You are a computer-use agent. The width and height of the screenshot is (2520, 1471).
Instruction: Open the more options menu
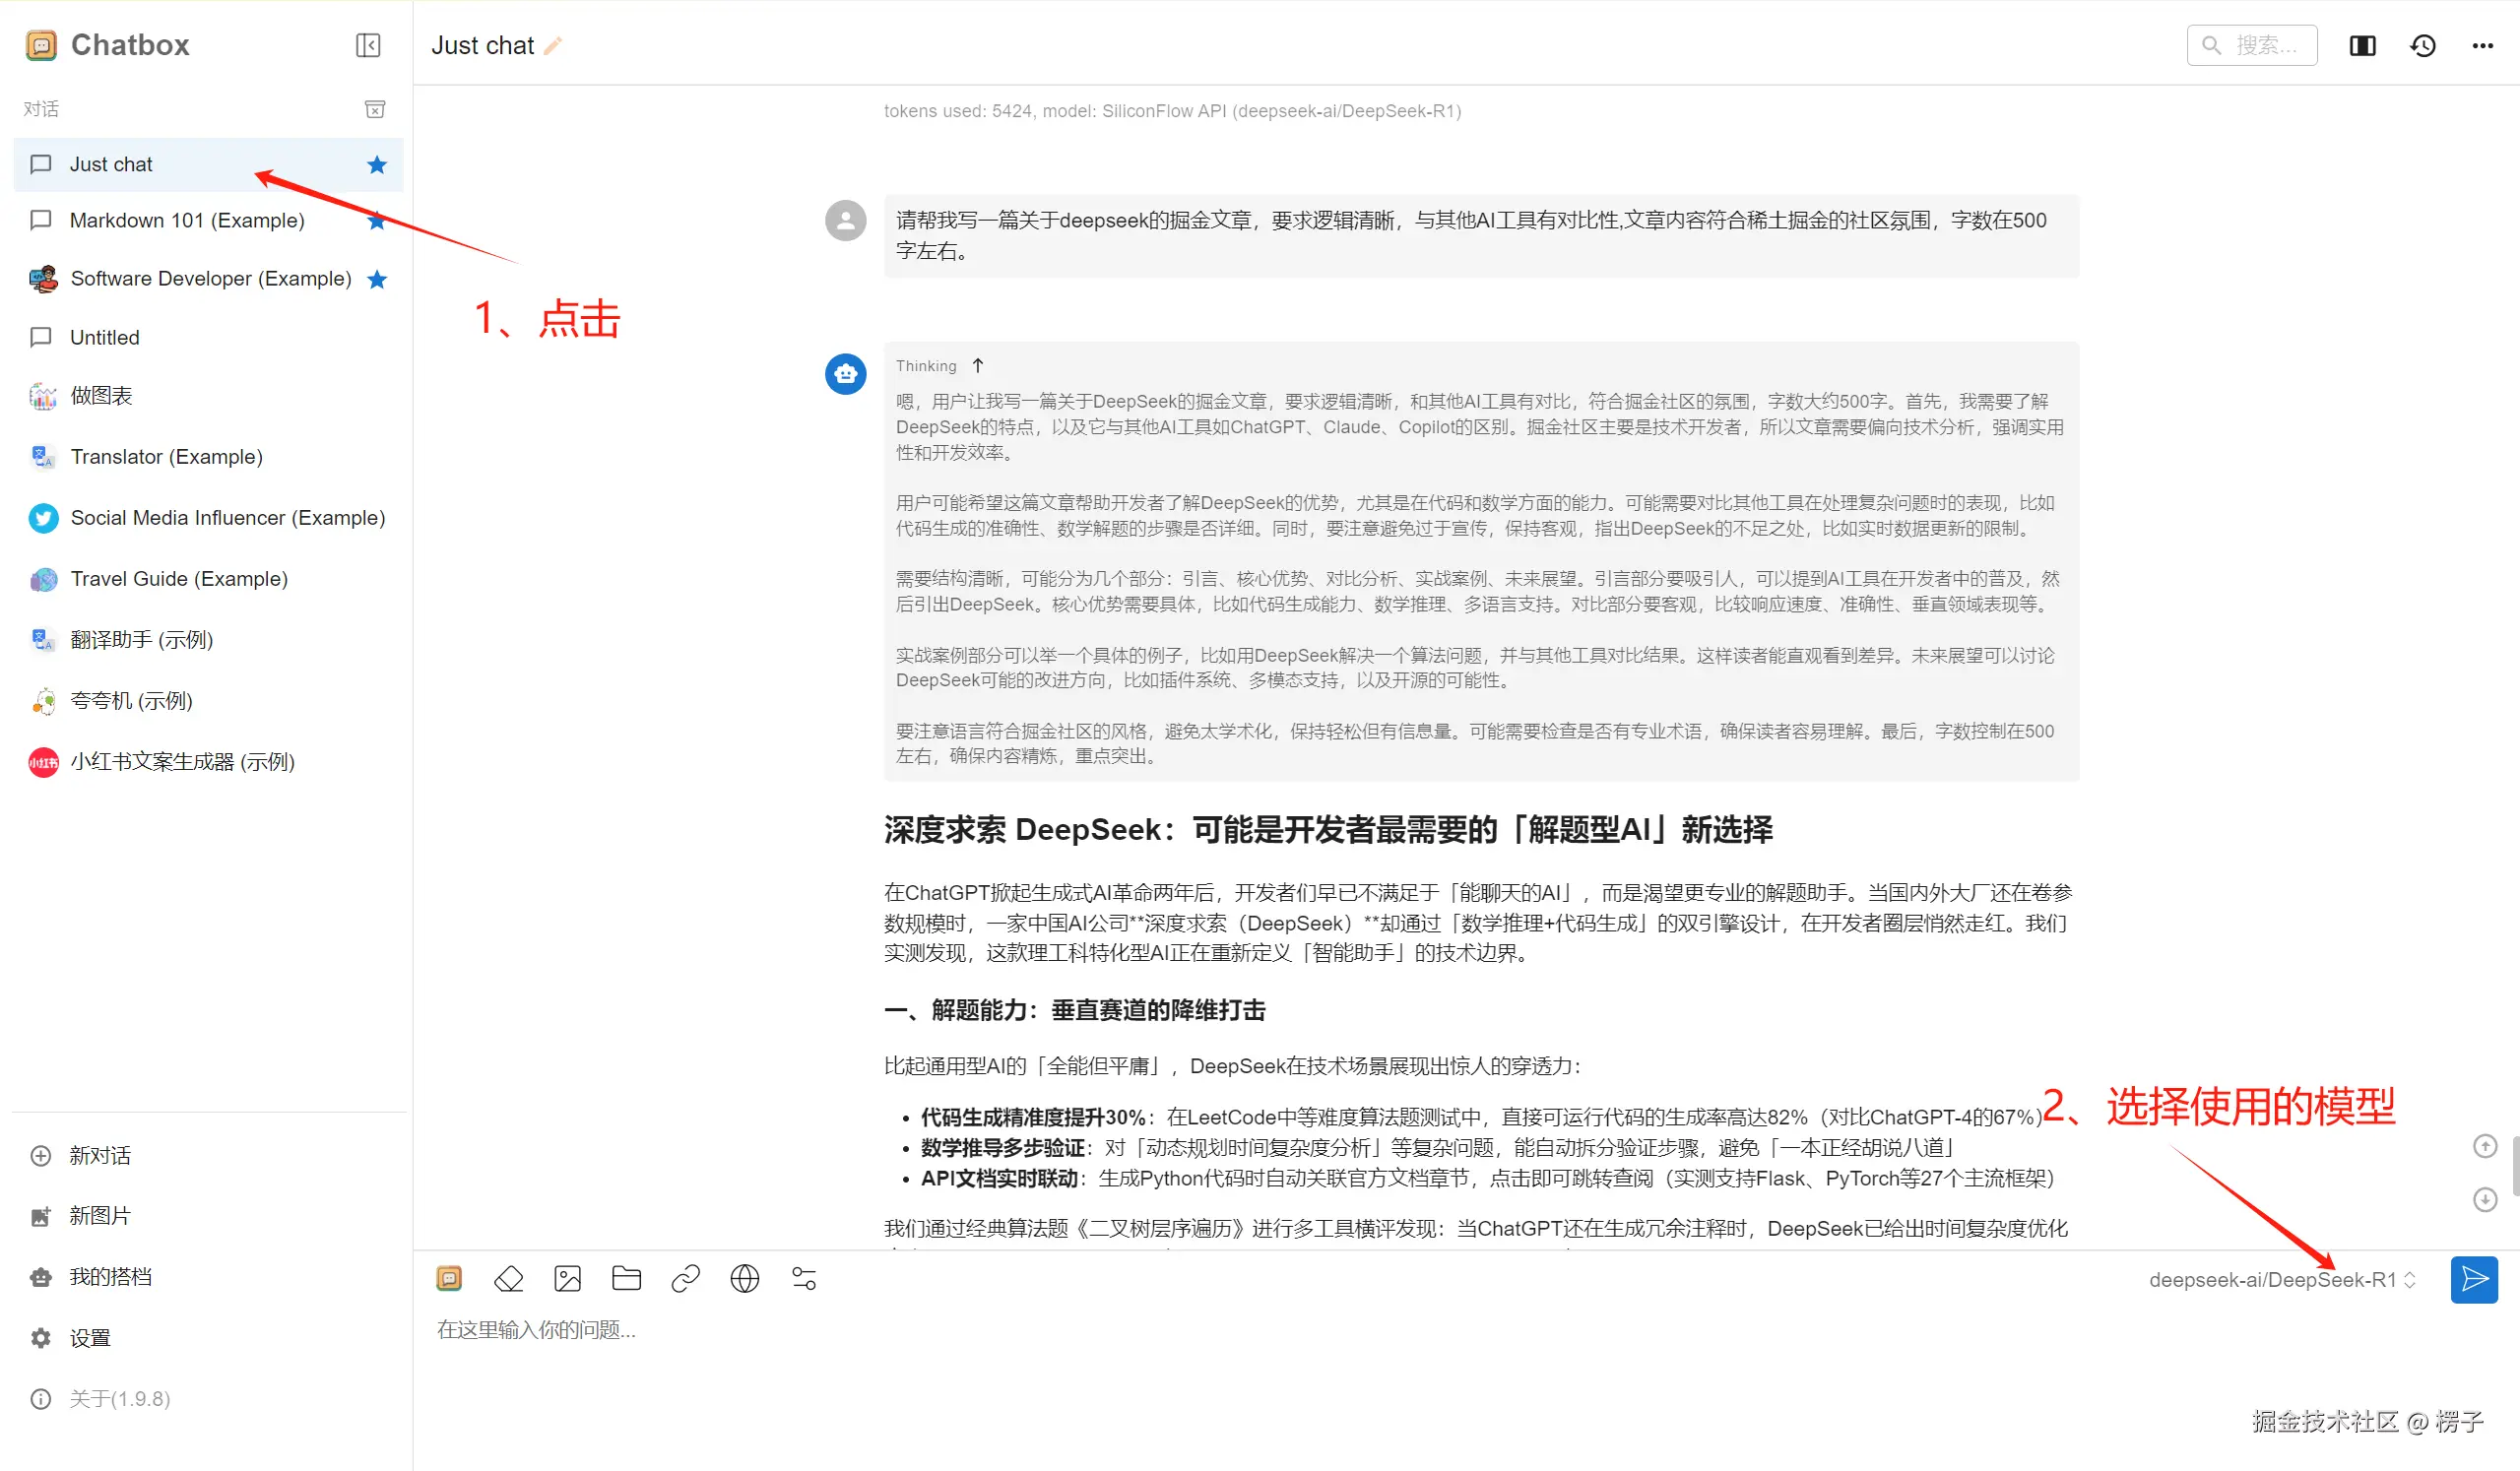[2483, 46]
